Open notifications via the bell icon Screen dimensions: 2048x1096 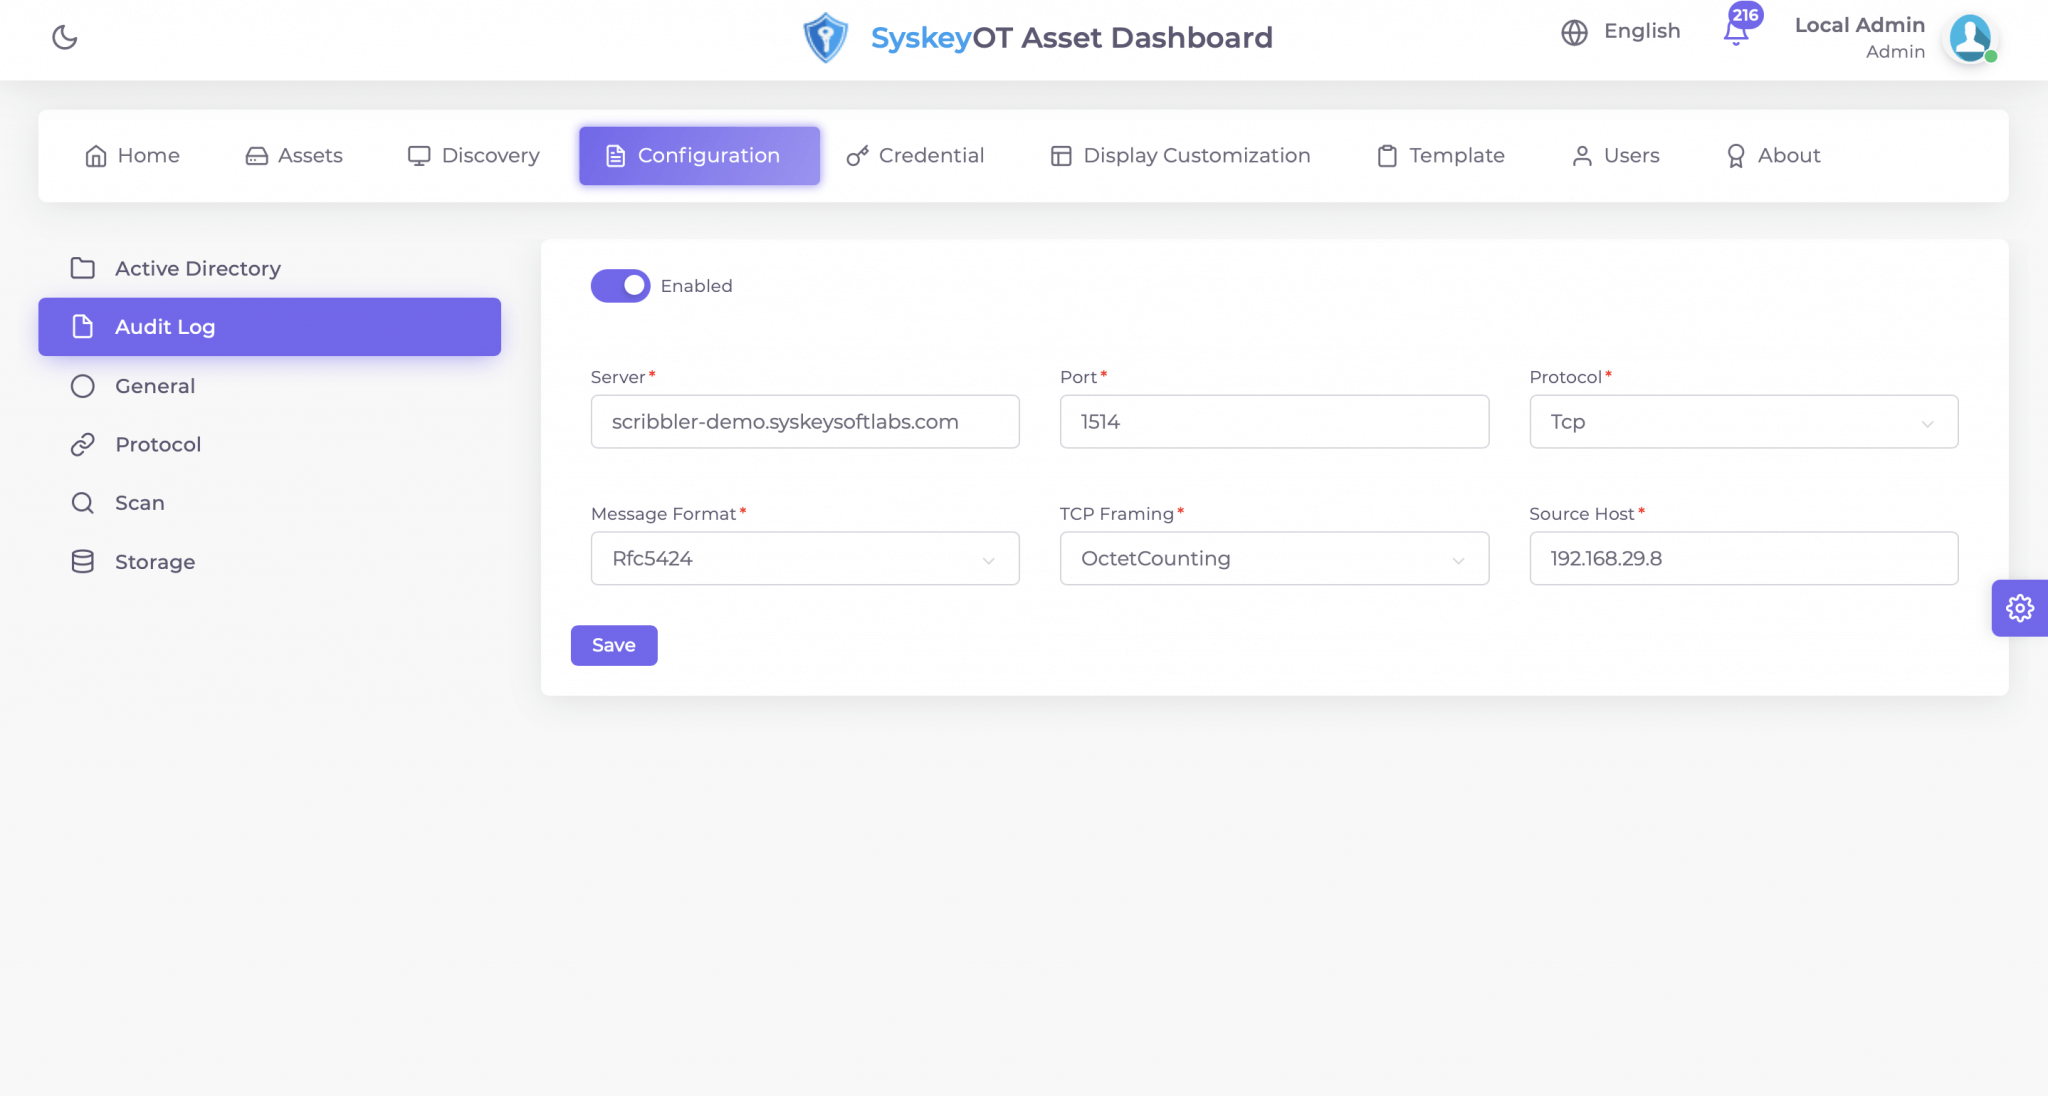pos(1737,32)
